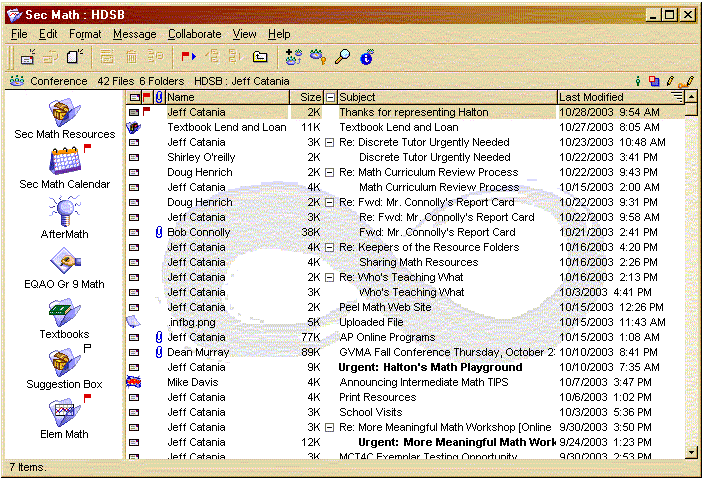This screenshot has height=479, width=703.
Task: Collapse the Math Curriculum Review Process thread
Action: [330, 172]
